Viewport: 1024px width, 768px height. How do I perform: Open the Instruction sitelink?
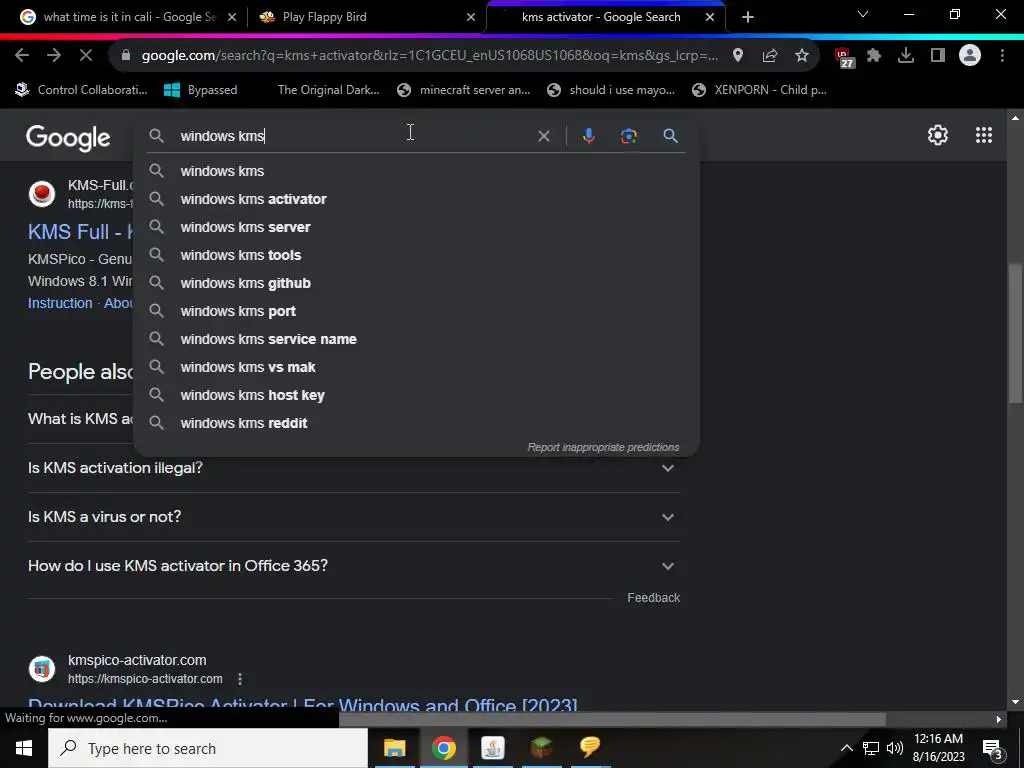tap(60, 303)
